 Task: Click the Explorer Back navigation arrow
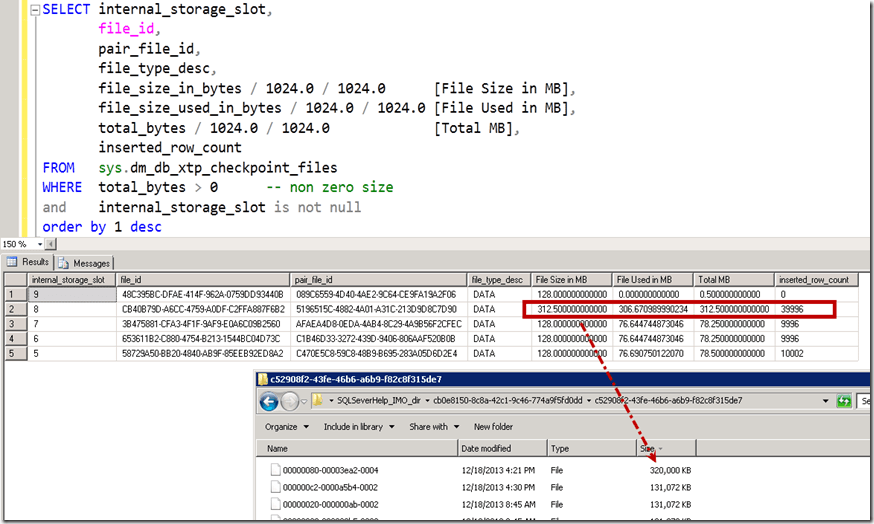point(270,401)
